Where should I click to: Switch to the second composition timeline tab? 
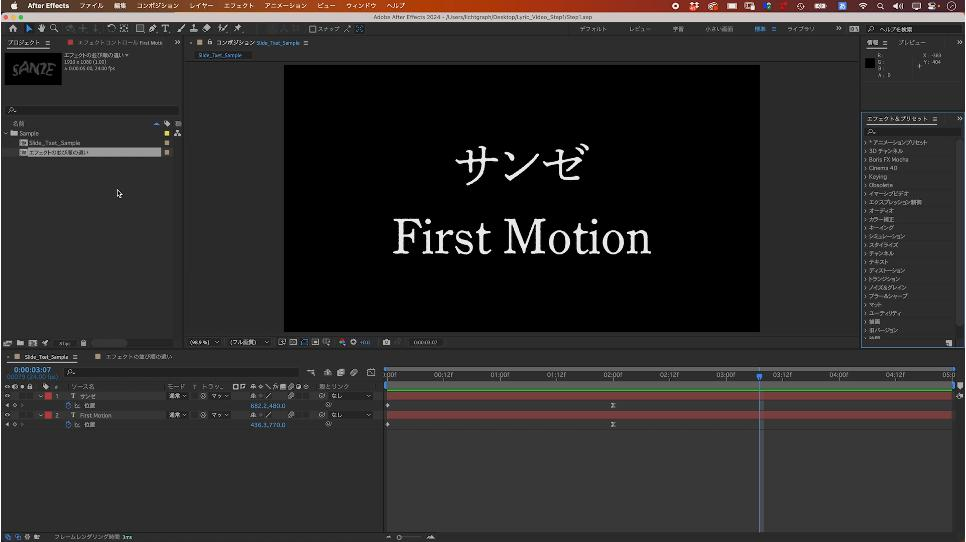139,357
